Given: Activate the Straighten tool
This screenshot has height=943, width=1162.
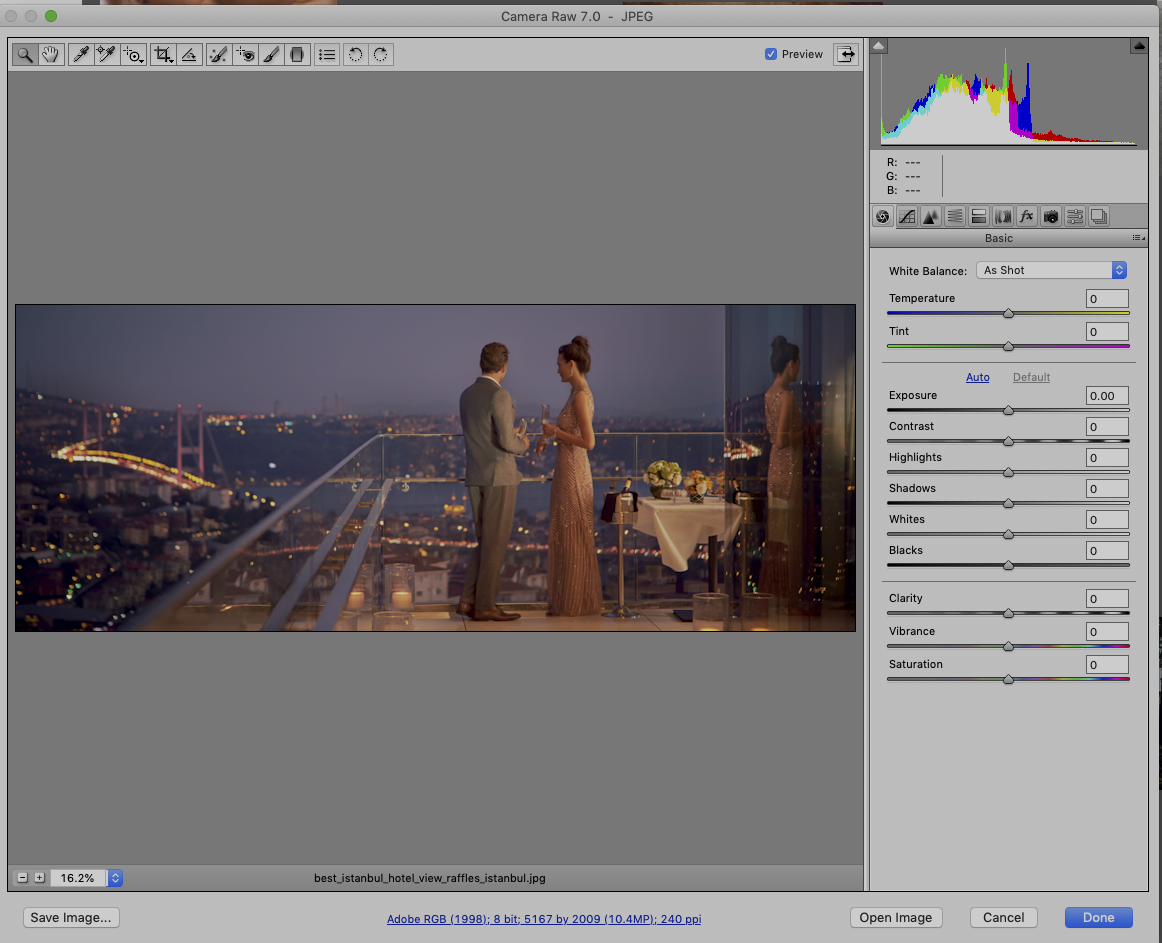Looking at the screenshot, I should pos(190,55).
